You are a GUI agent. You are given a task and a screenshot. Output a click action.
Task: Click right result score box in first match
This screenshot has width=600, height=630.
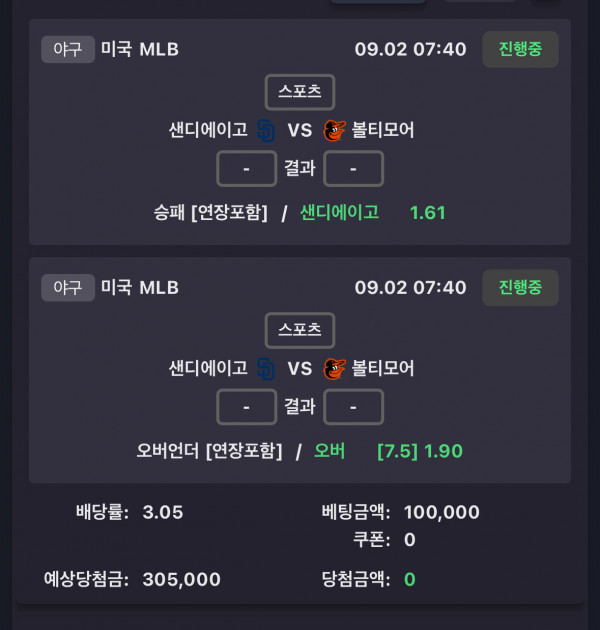[353, 169]
